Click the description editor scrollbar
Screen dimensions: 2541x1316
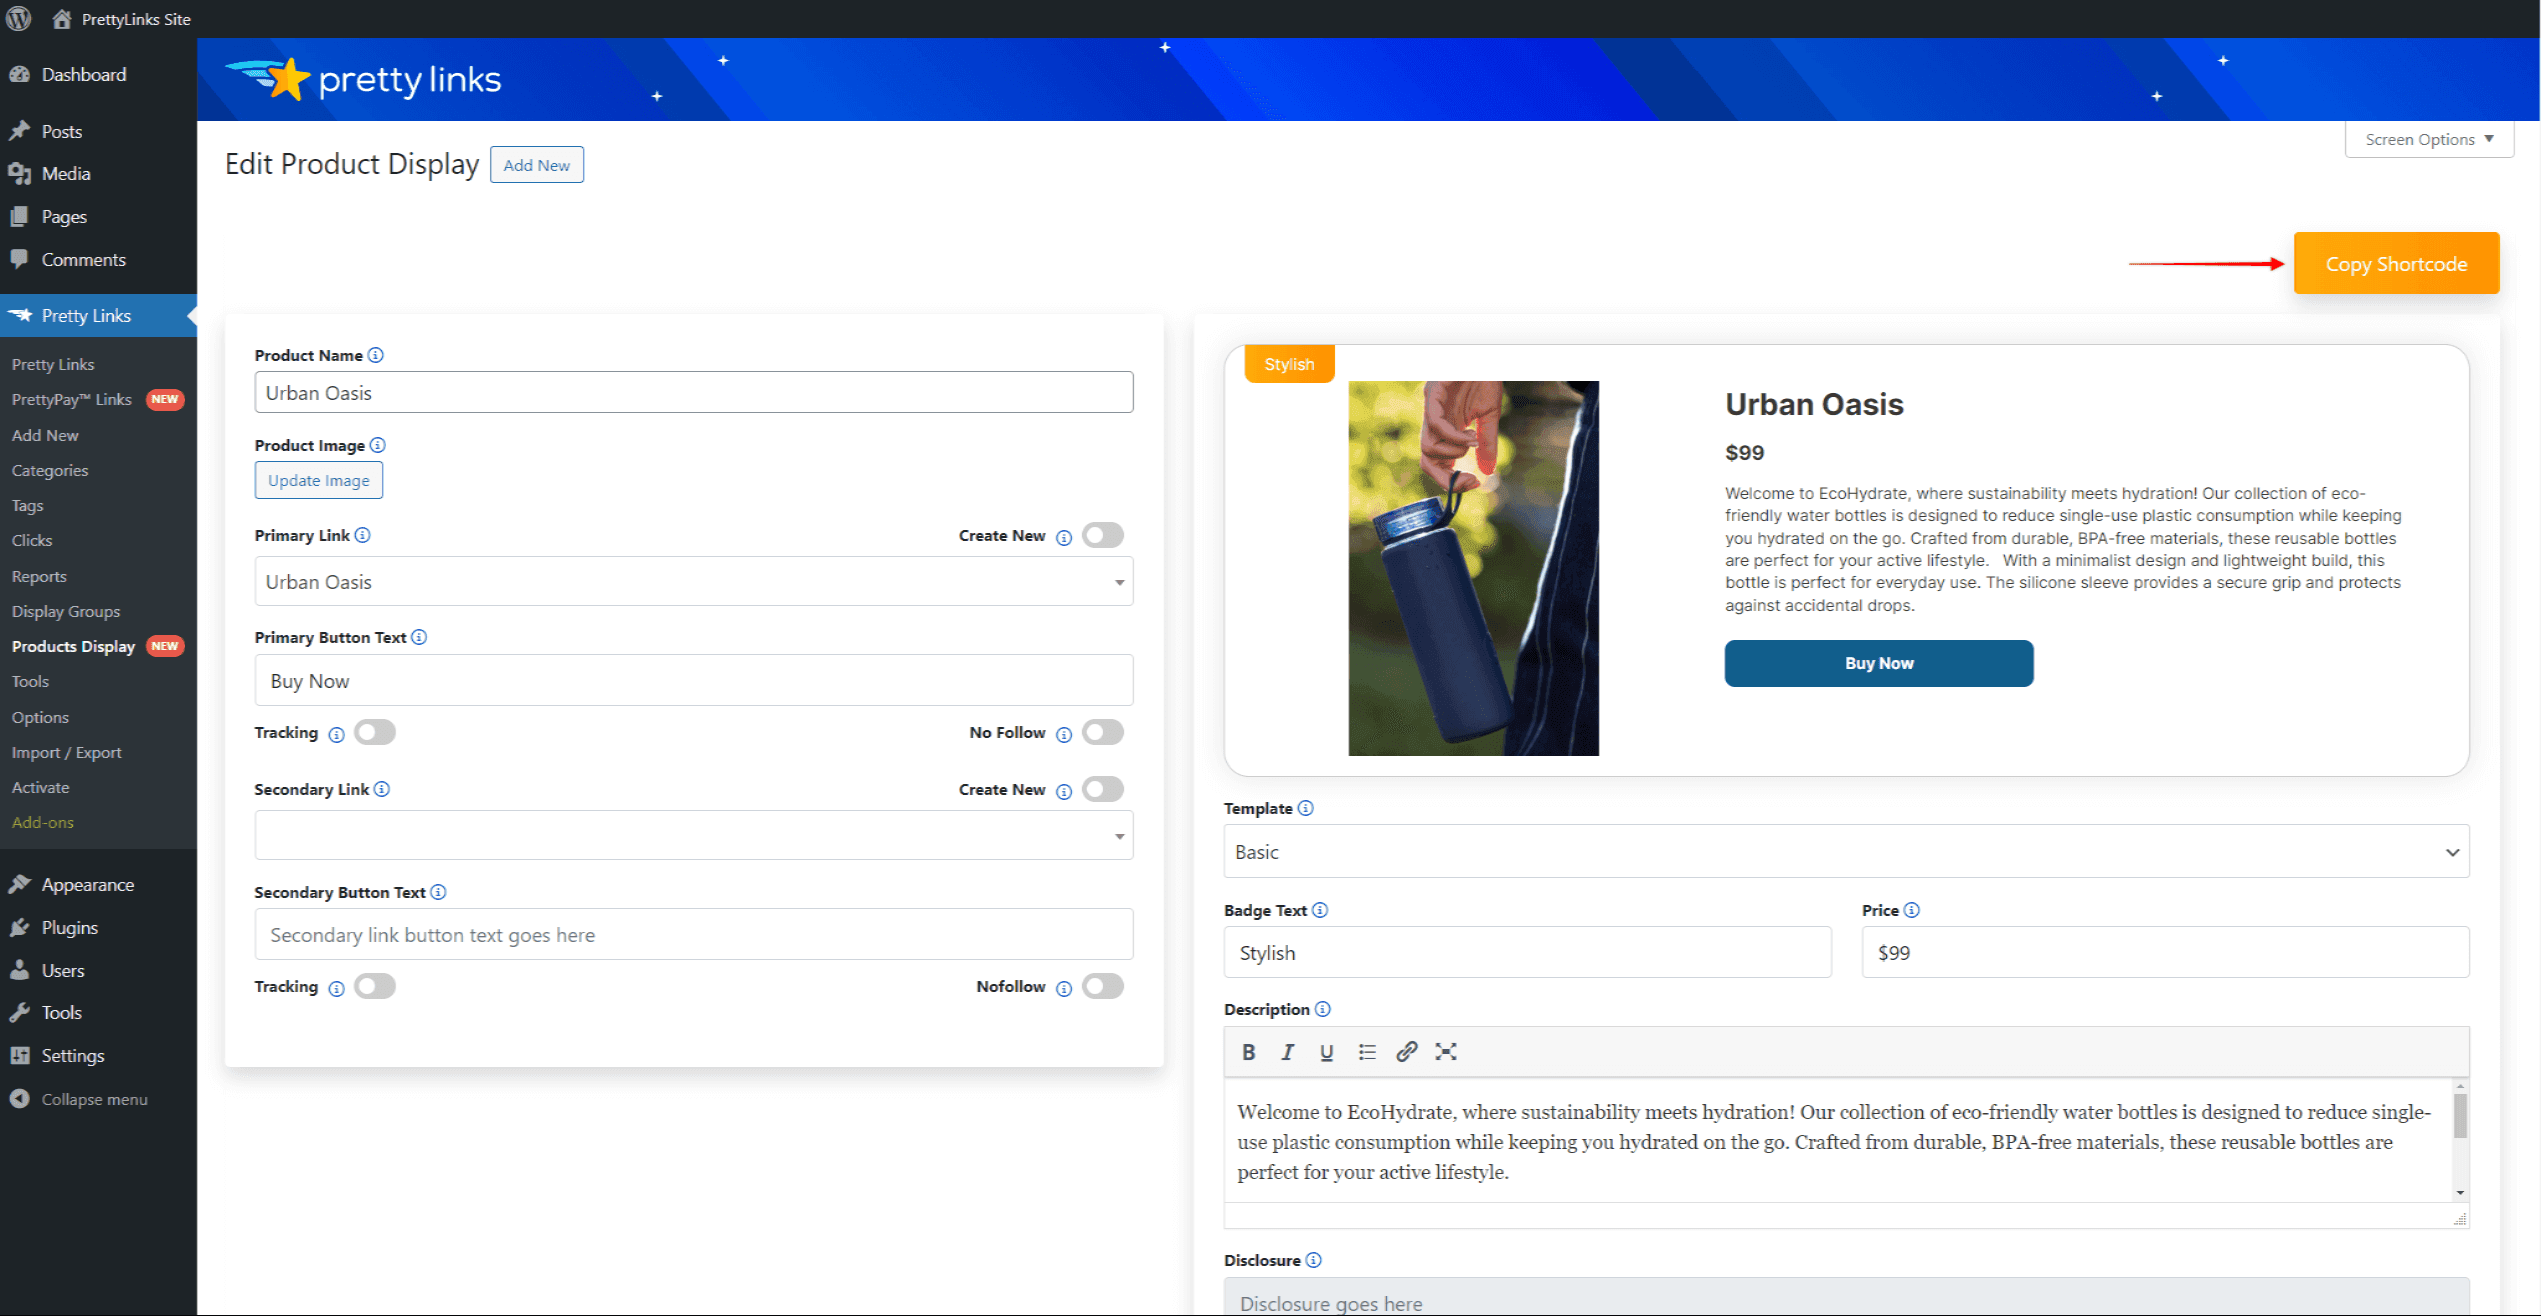pos(2459,1116)
